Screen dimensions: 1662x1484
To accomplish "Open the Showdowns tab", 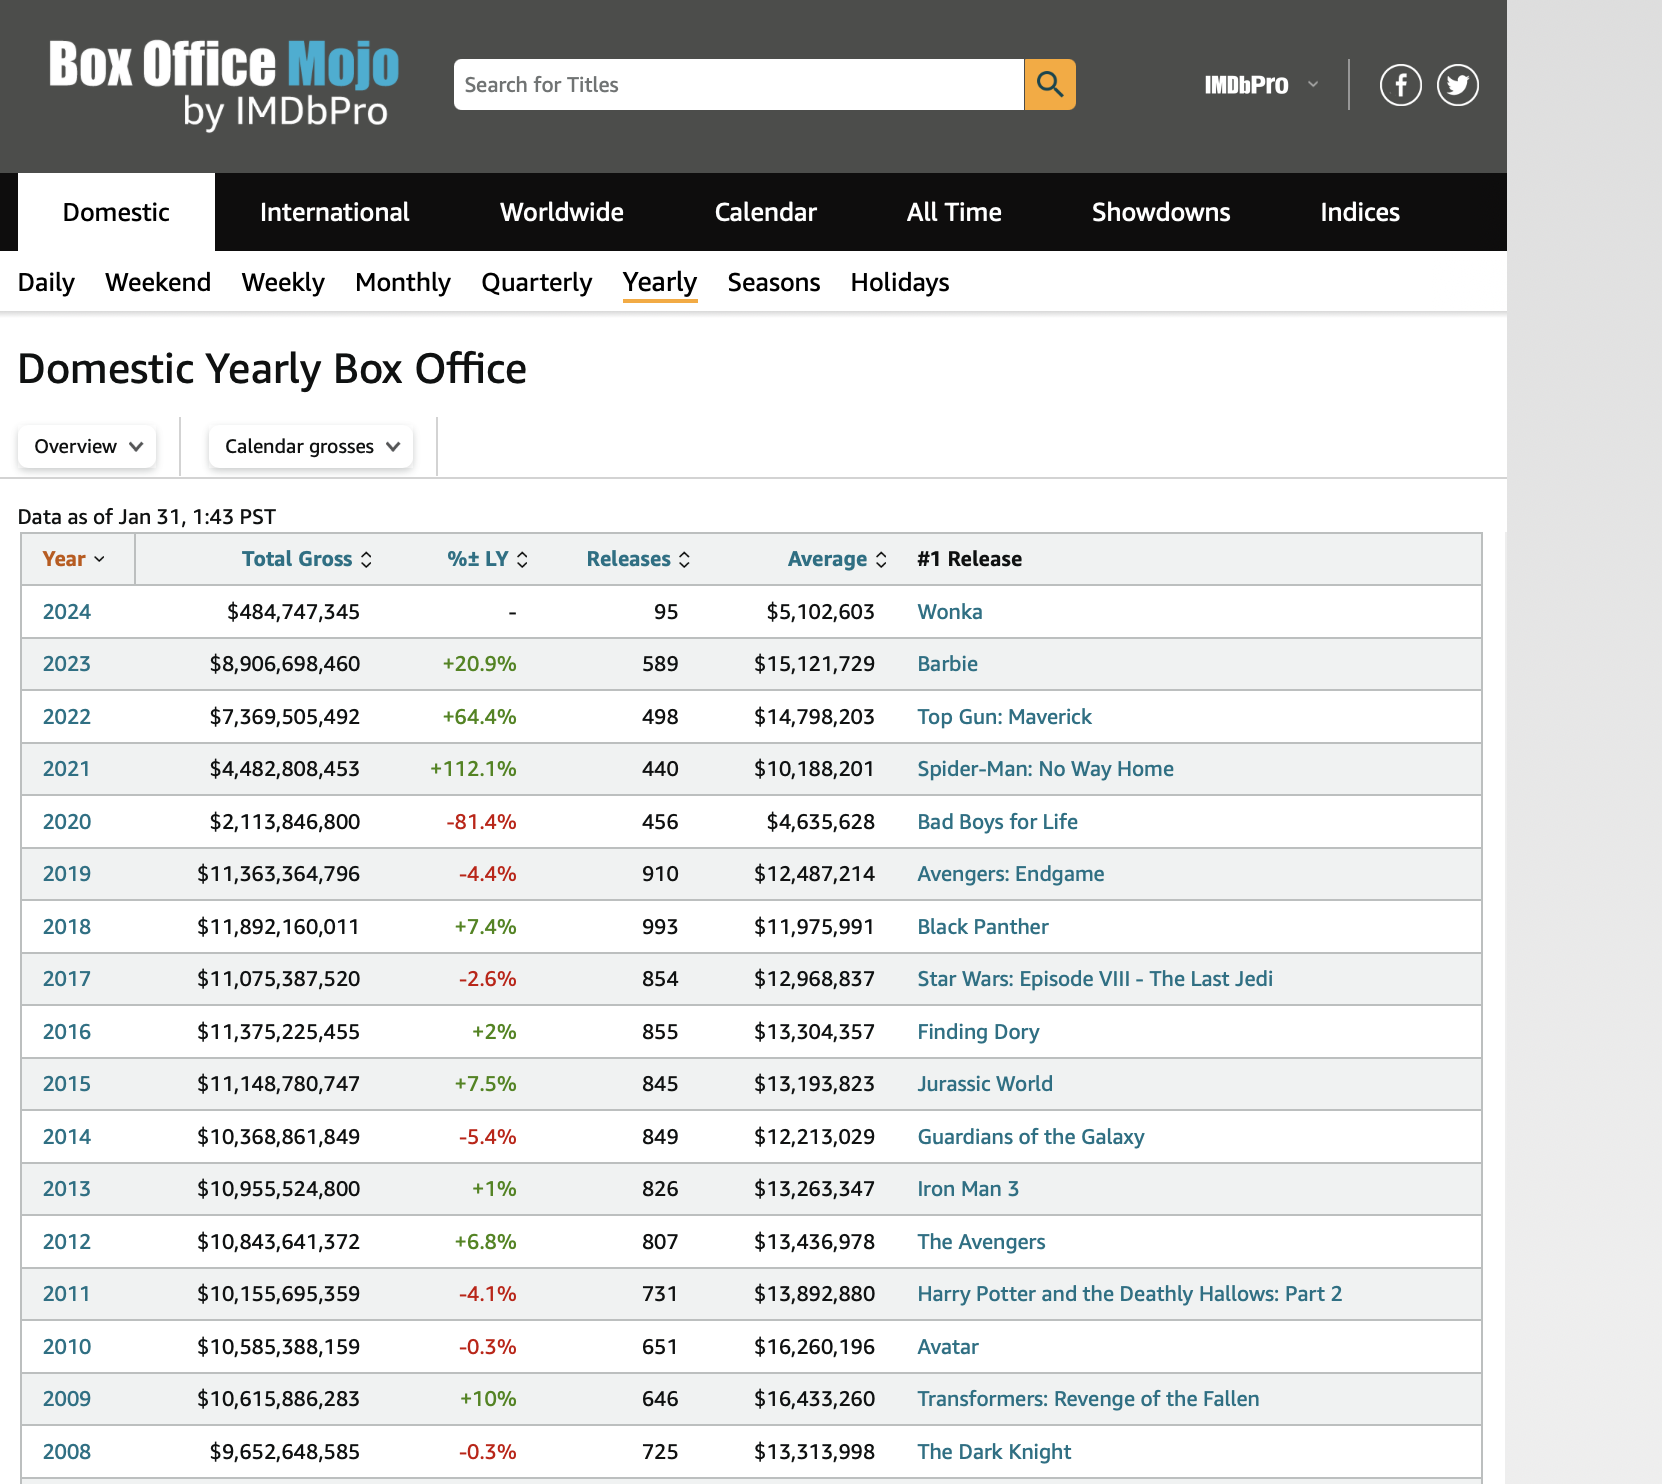I will point(1160,212).
